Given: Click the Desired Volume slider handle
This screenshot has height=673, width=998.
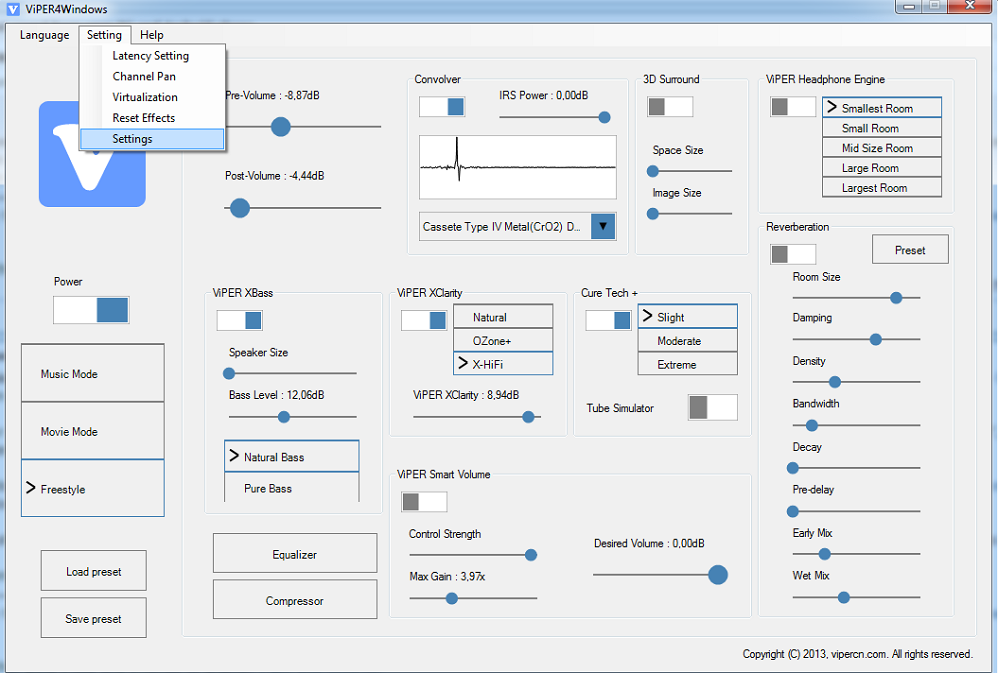Looking at the screenshot, I should coord(718,575).
